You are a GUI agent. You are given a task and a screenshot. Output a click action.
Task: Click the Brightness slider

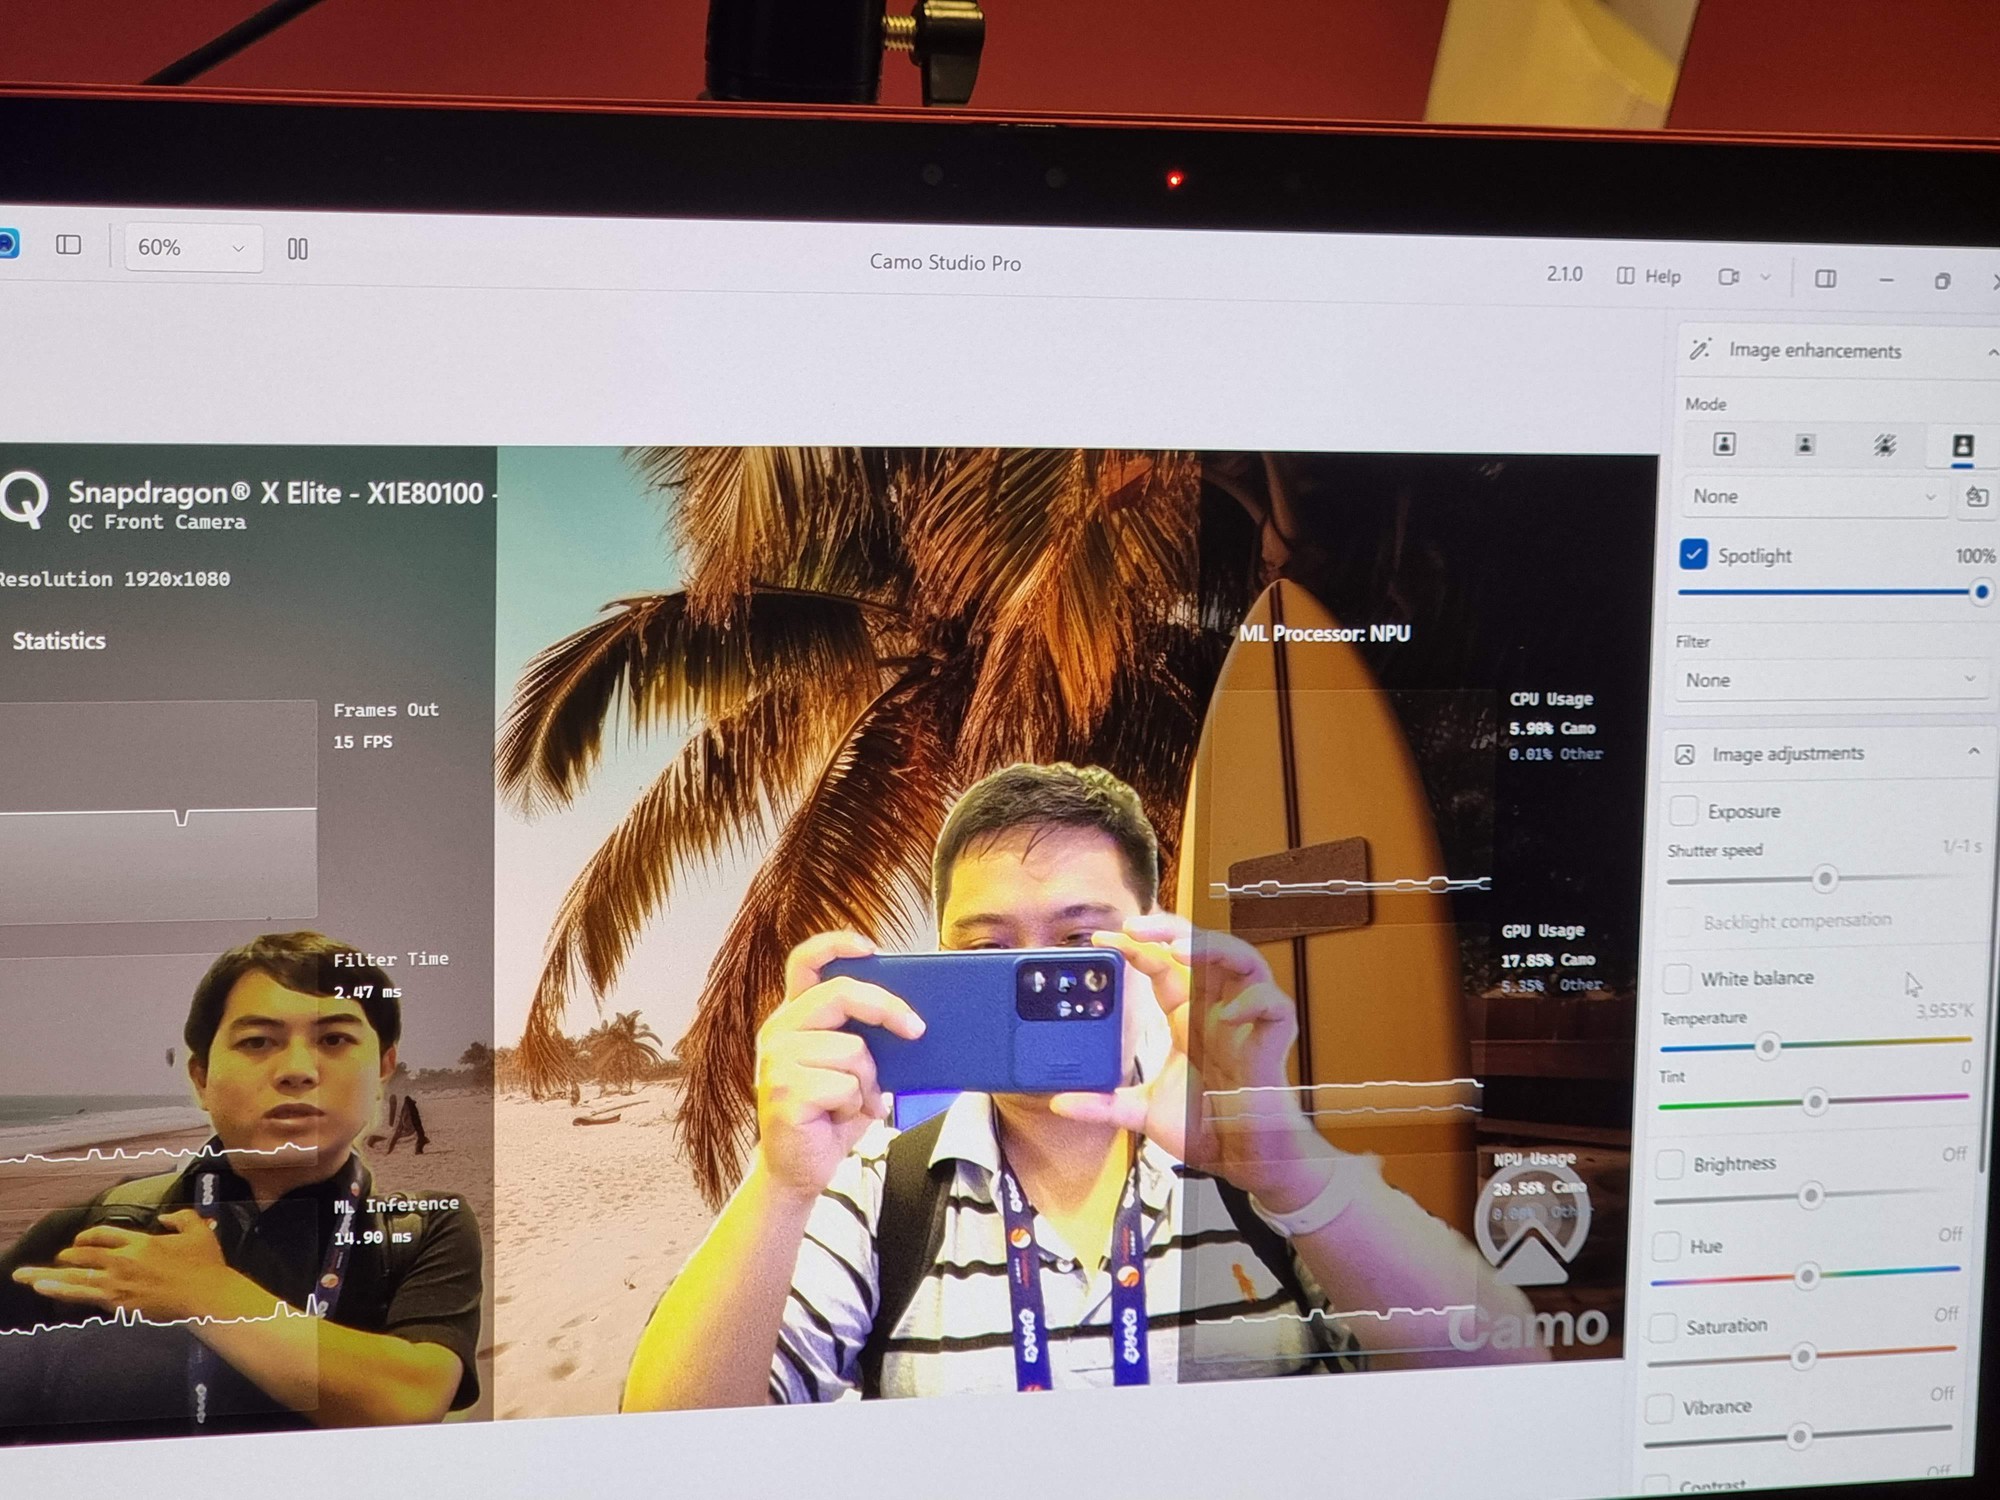pos(1808,1196)
